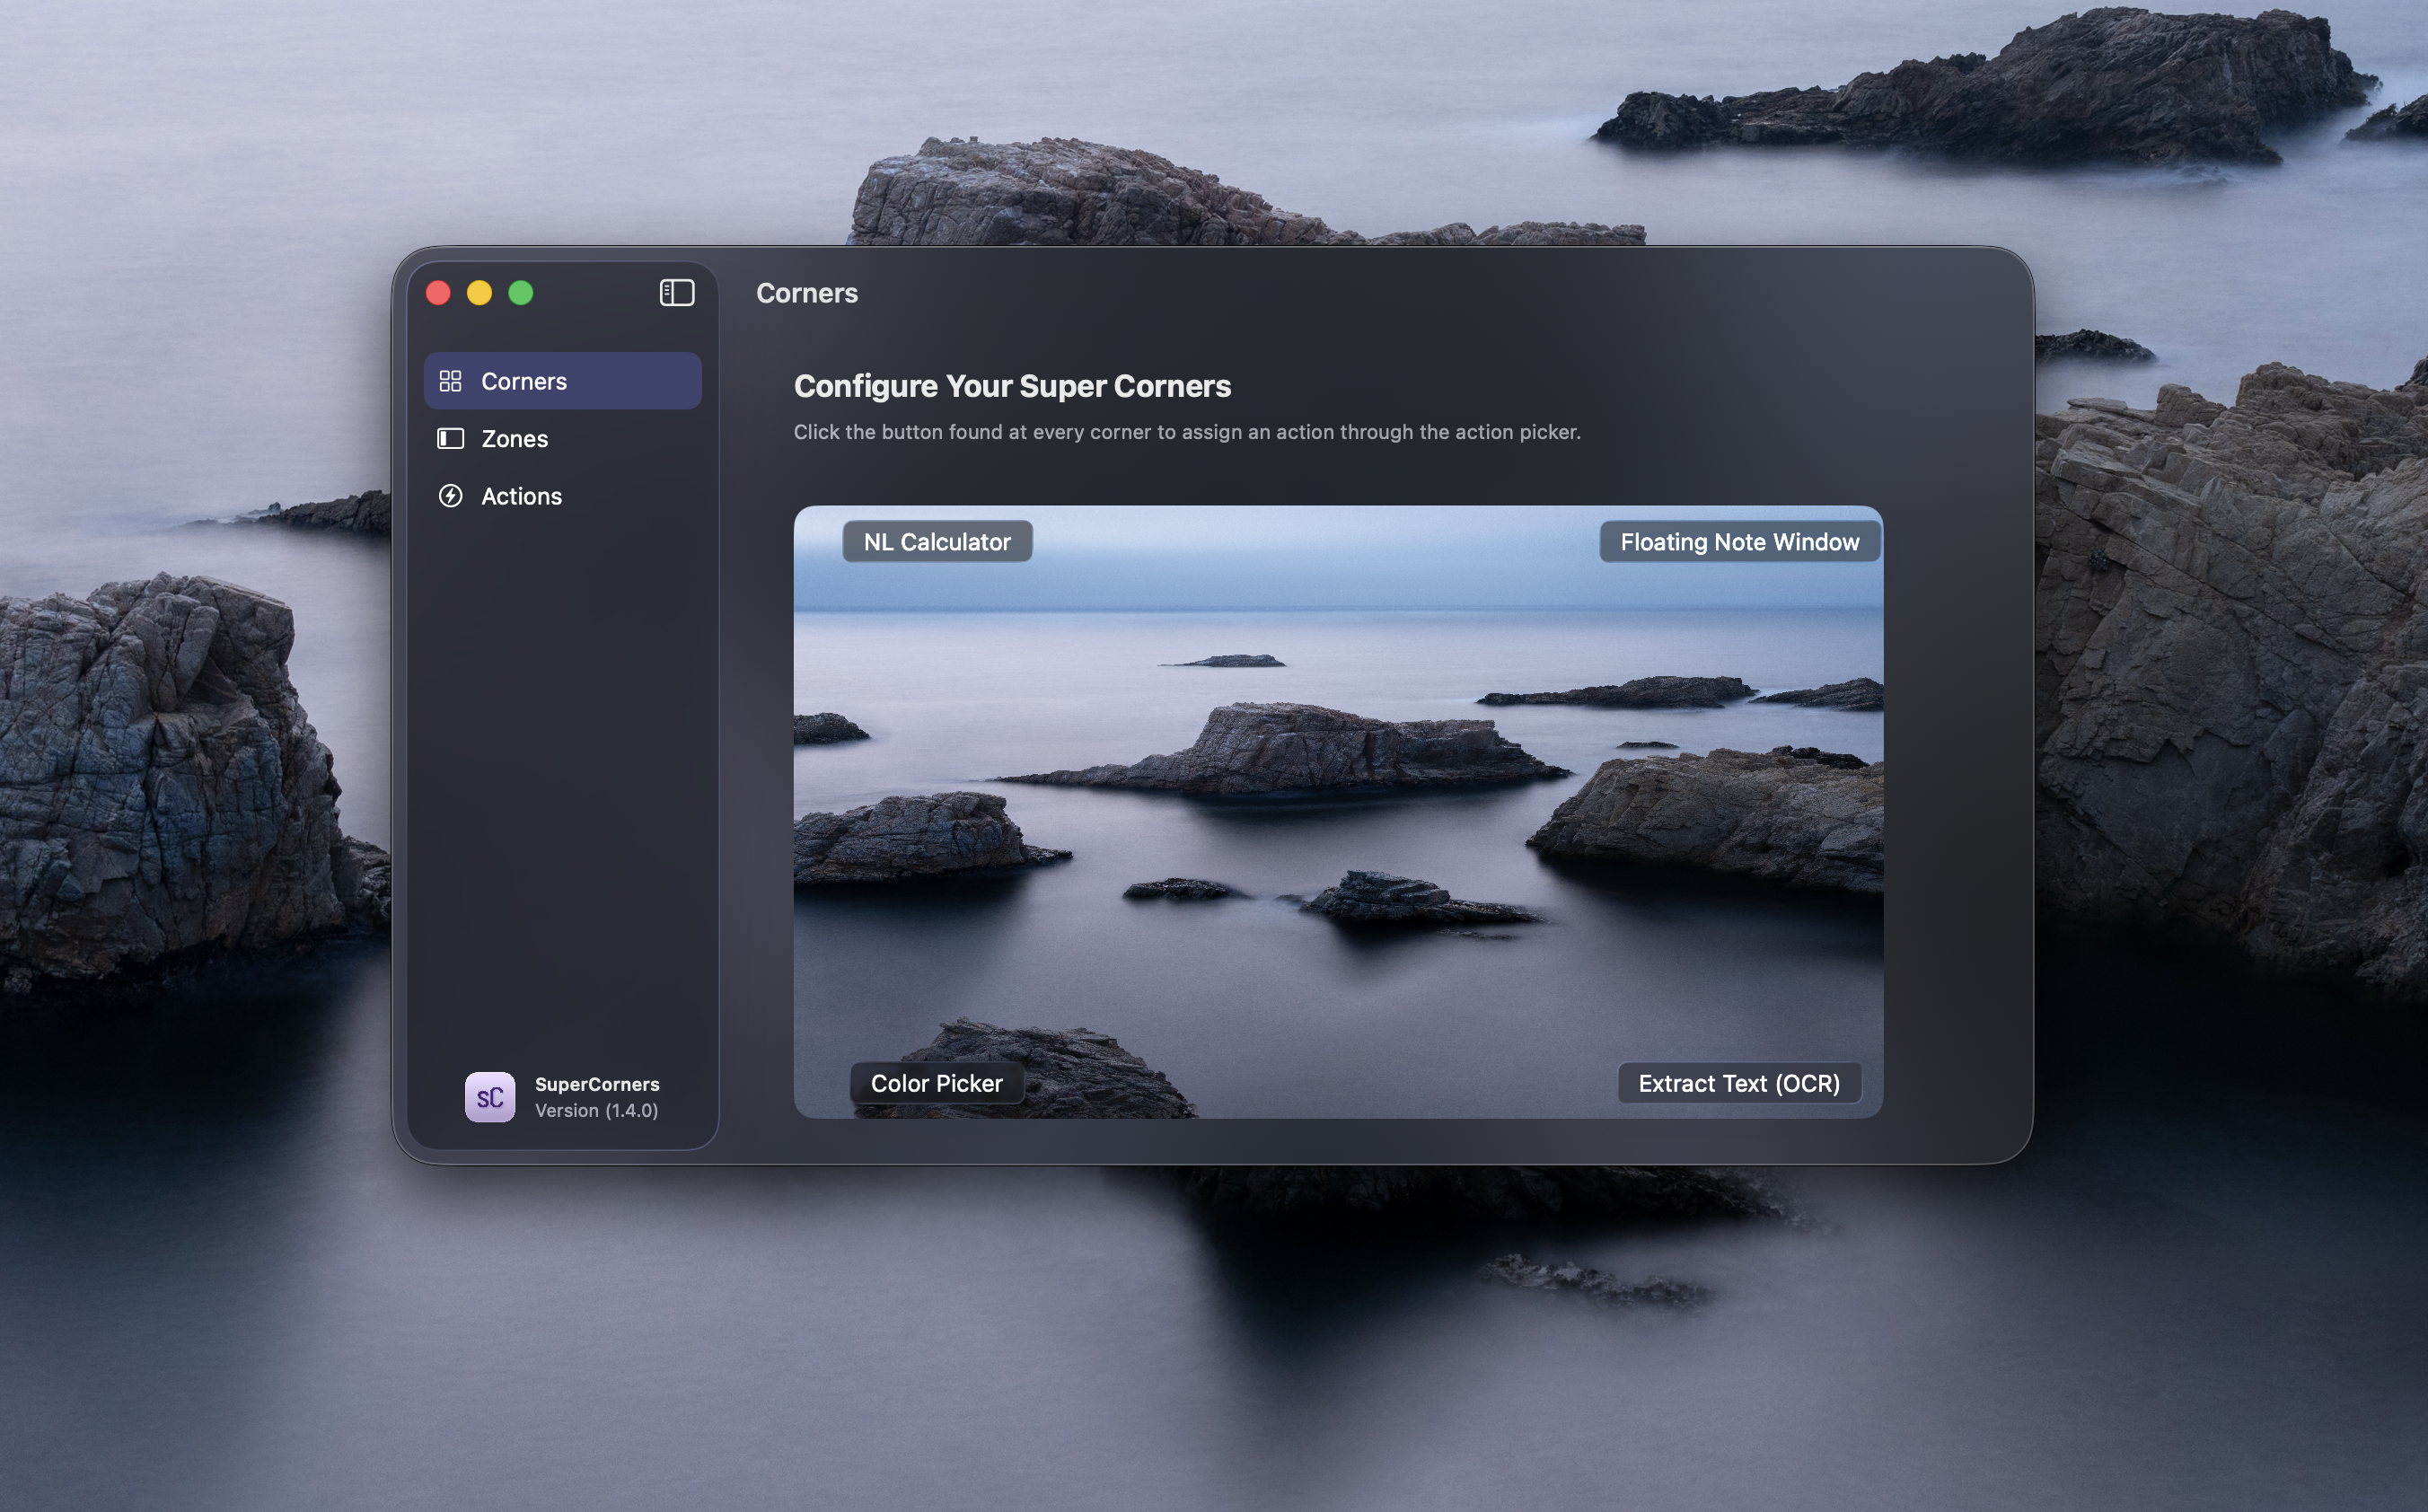Select the Corners sidebar label

[x=524, y=381]
